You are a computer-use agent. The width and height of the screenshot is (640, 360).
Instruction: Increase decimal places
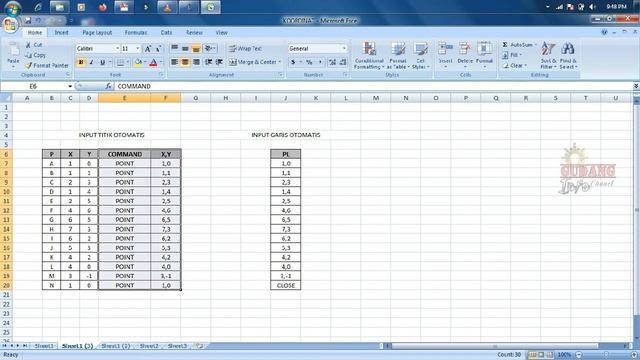click(x=332, y=62)
